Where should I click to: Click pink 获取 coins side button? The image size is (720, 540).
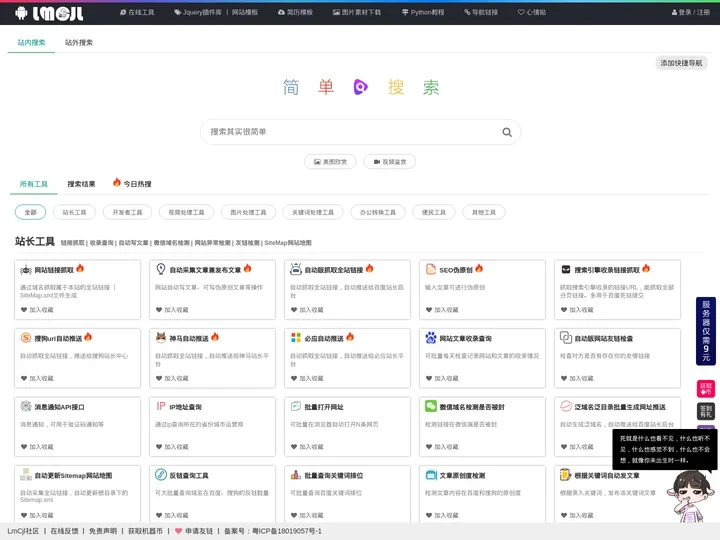(706, 389)
